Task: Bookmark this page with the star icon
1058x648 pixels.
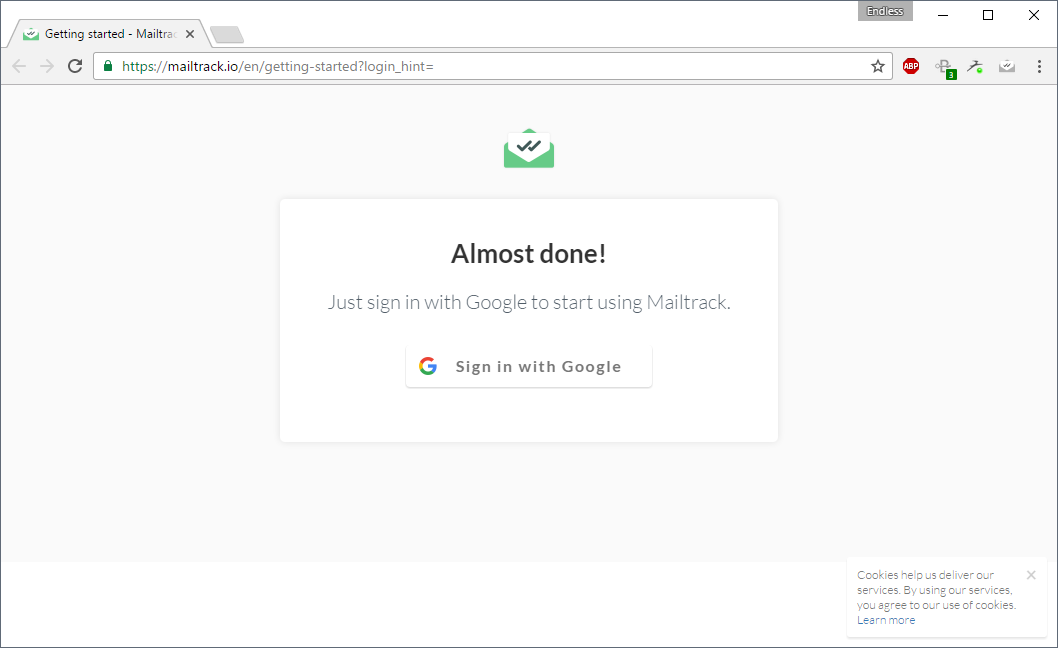Action: pyautogui.click(x=877, y=66)
